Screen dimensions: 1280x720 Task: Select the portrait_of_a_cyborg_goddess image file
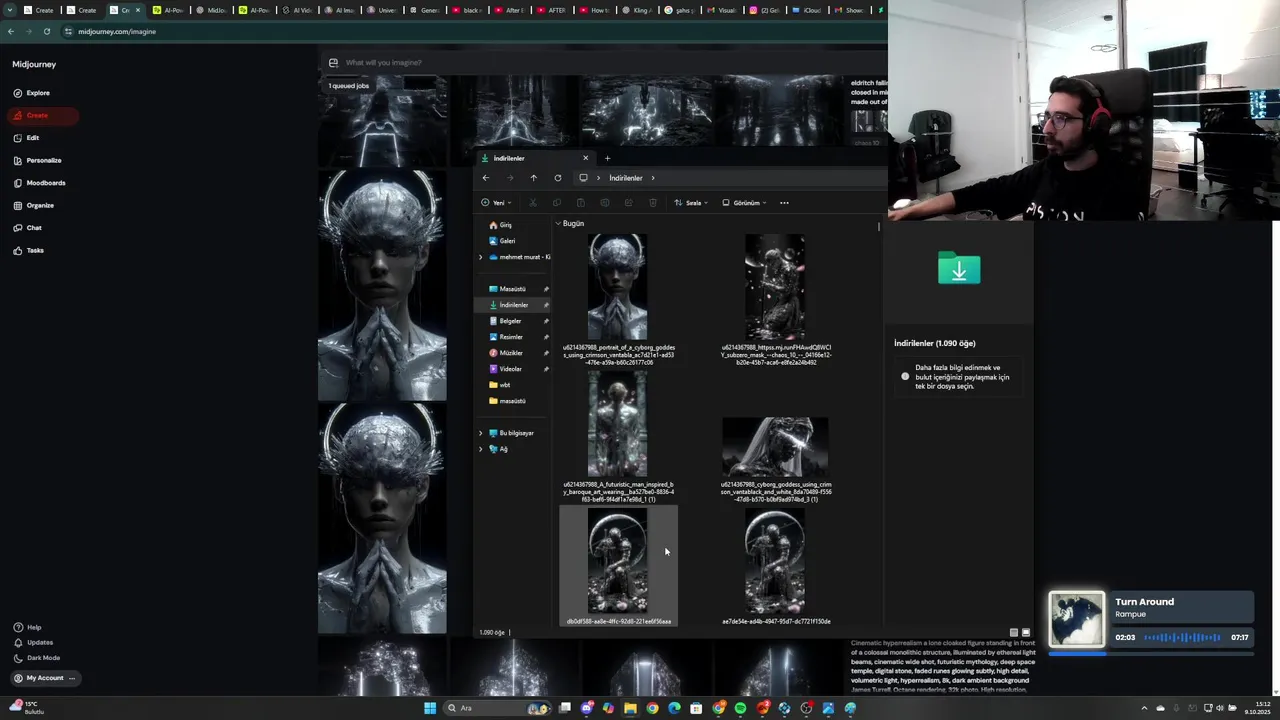point(618,299)
